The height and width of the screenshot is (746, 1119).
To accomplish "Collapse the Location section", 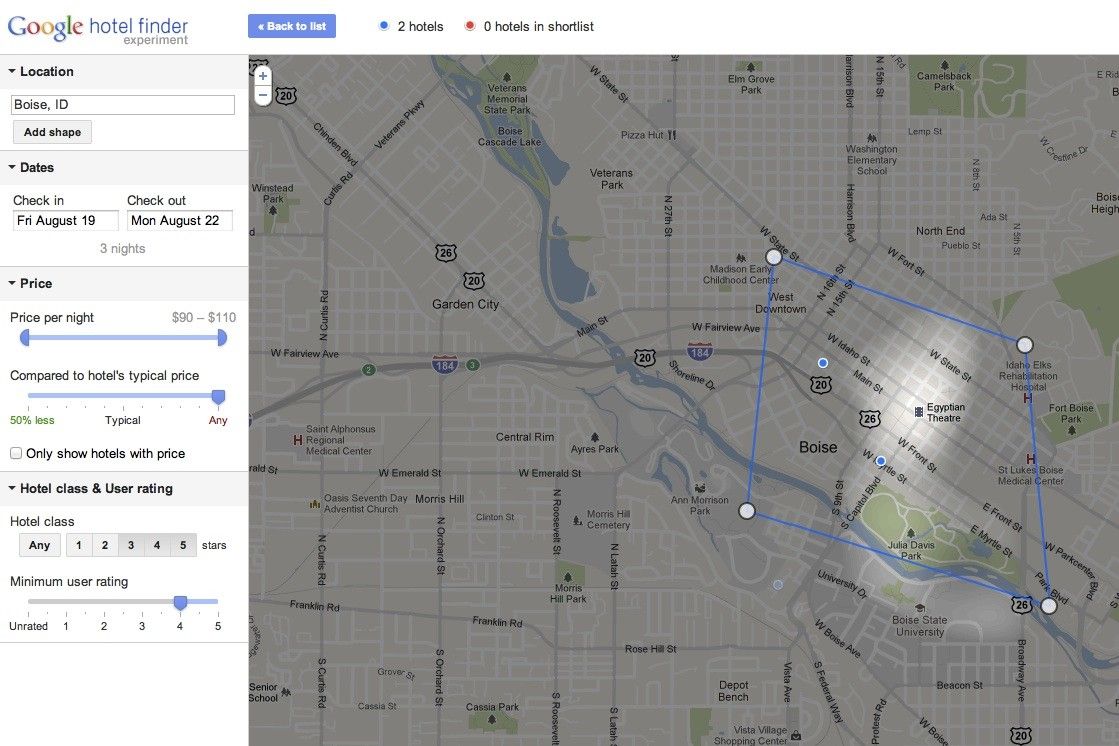I will pos(12,72).
